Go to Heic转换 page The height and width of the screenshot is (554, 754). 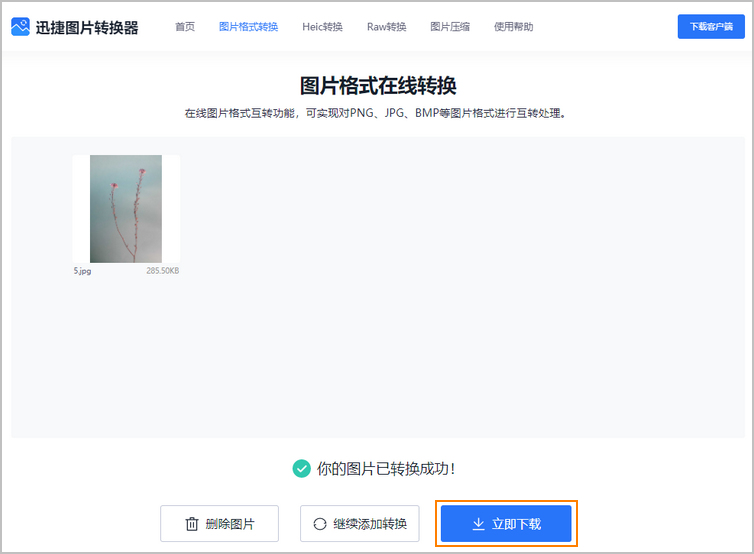322,27
